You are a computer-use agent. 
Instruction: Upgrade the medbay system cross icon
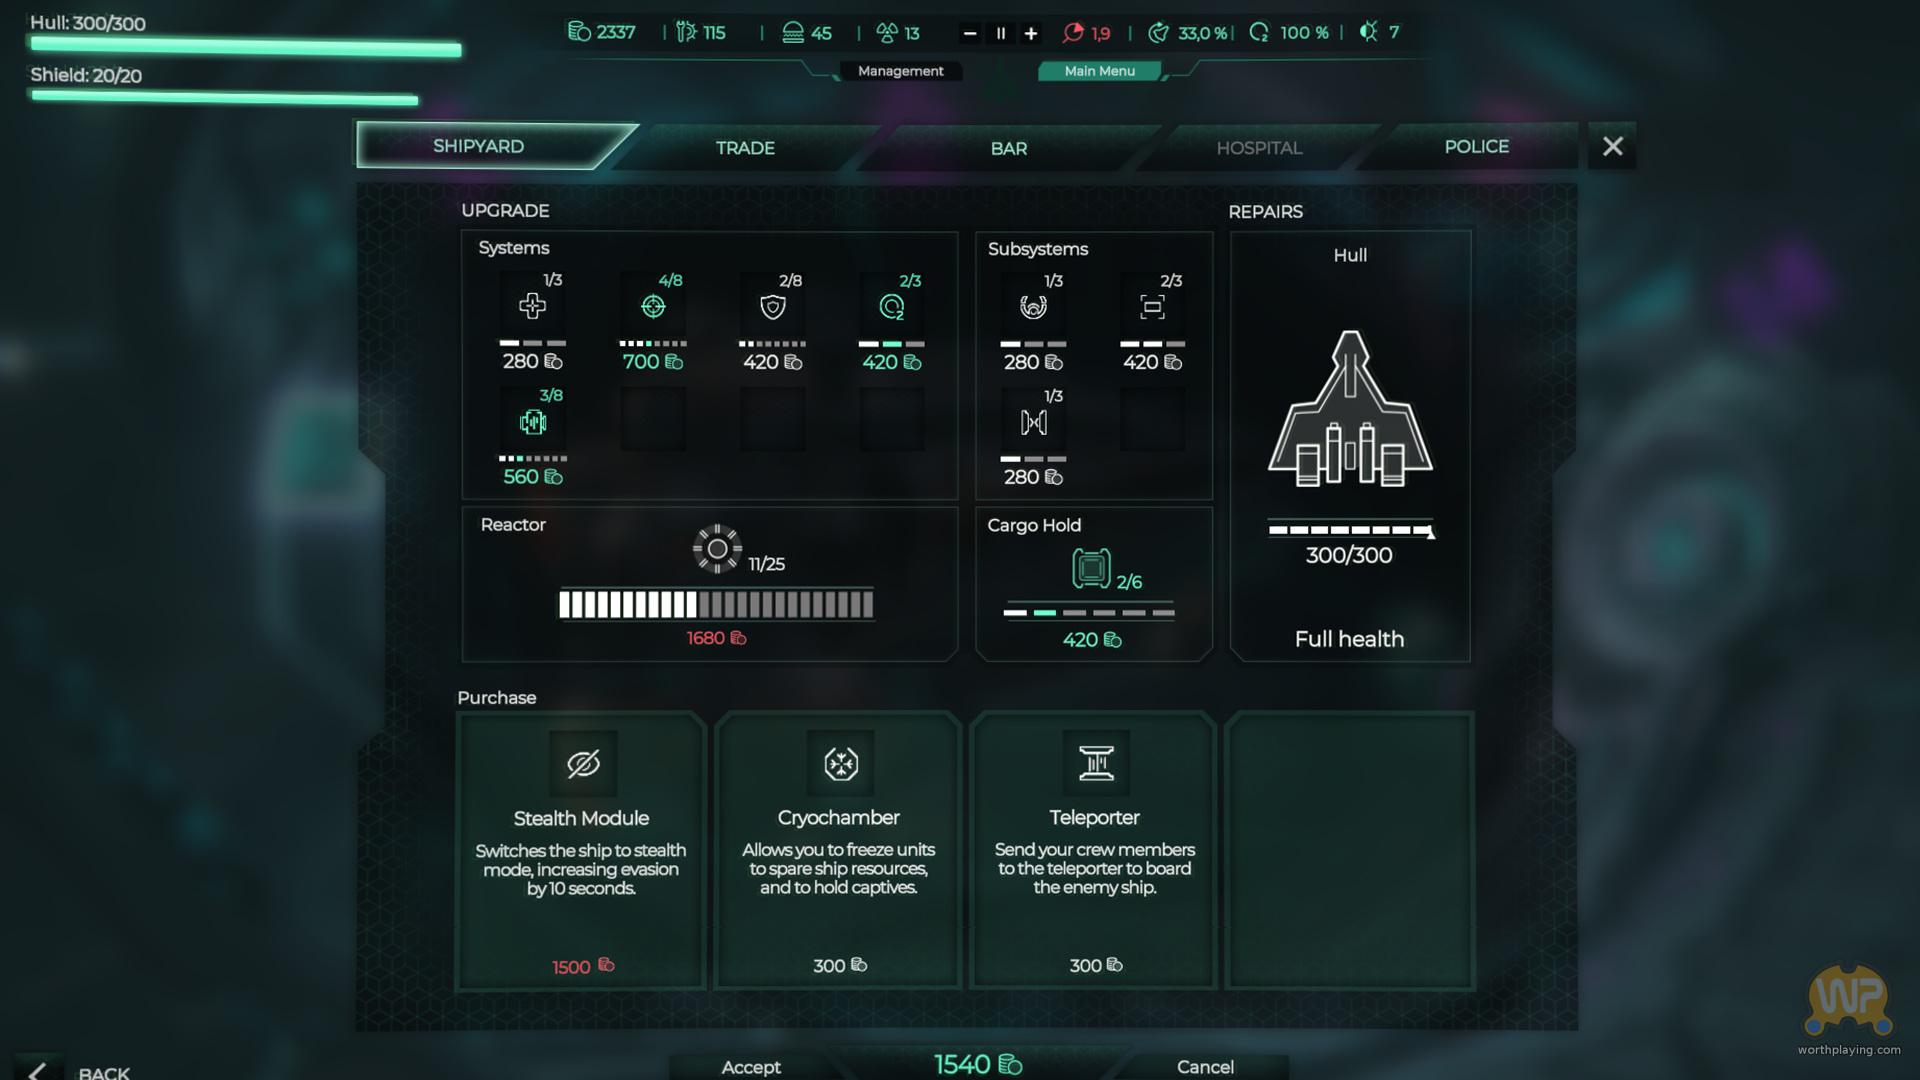tap(532, 307)
